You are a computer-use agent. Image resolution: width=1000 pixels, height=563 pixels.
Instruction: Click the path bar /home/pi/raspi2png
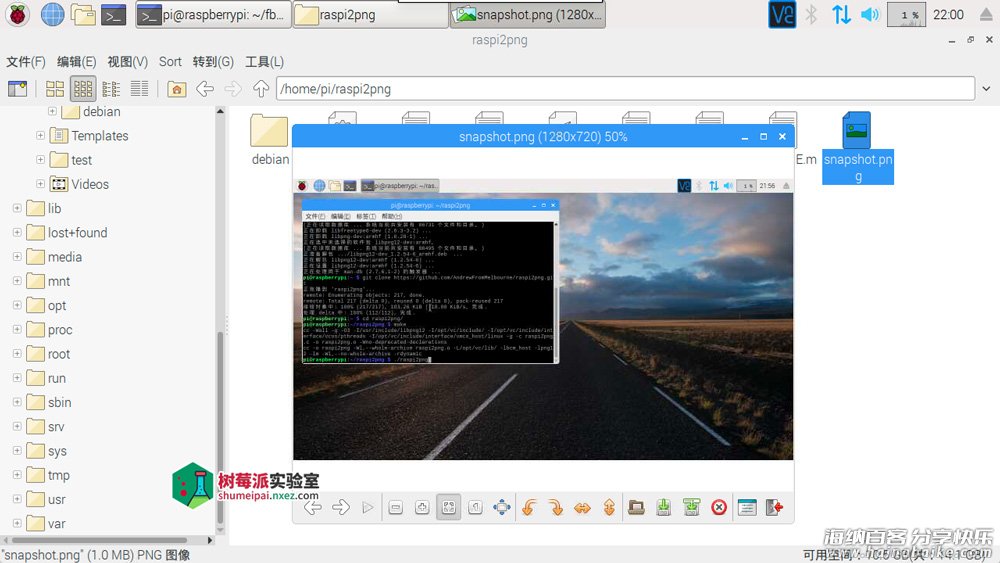tap(625, 89)
